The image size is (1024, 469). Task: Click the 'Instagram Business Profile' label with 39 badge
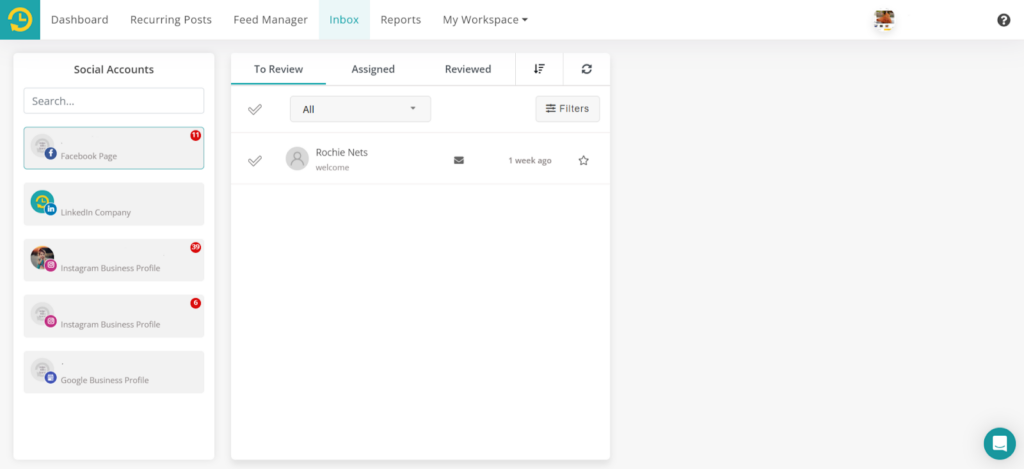(x=110, y=268)
